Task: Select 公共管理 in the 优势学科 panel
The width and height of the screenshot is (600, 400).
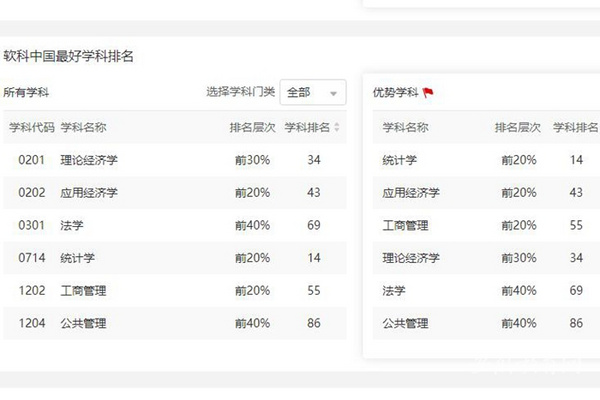Action: [406, 323]
